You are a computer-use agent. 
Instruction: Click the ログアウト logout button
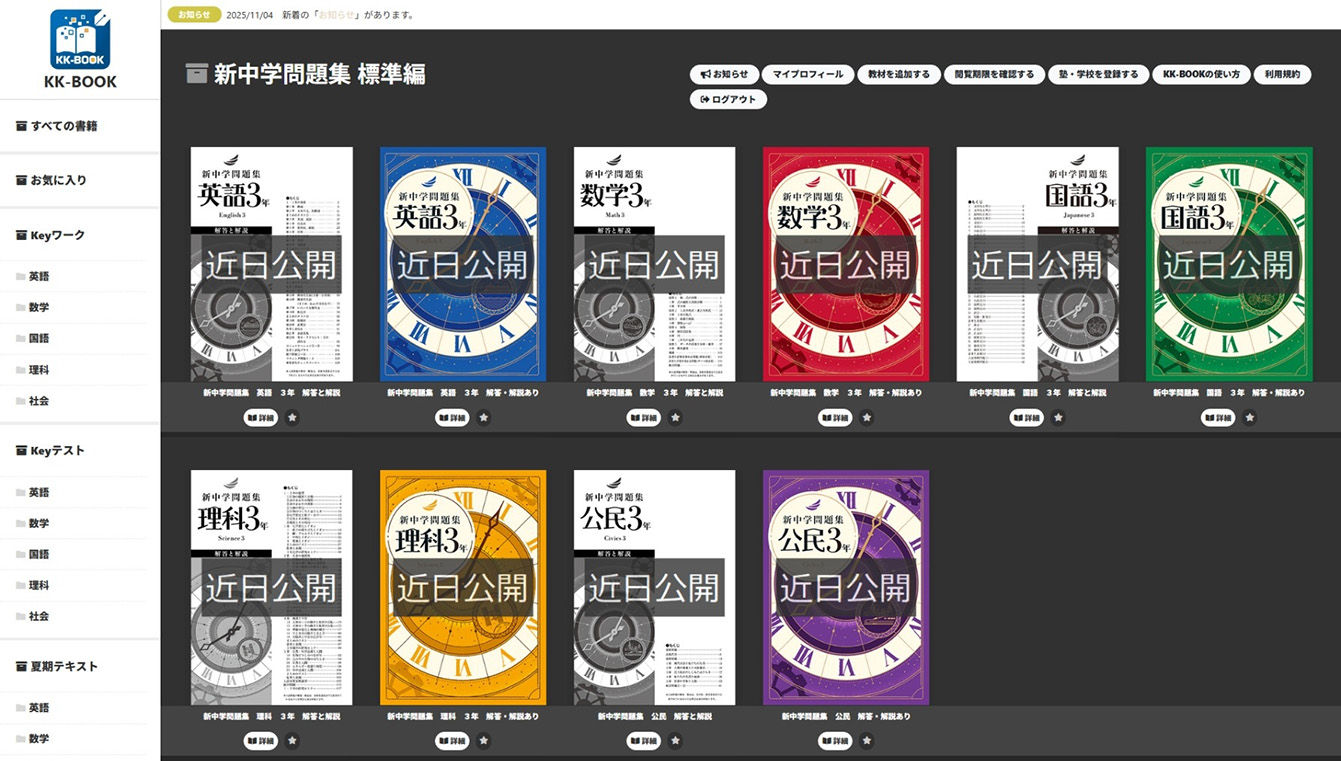[x=729, y=99]
